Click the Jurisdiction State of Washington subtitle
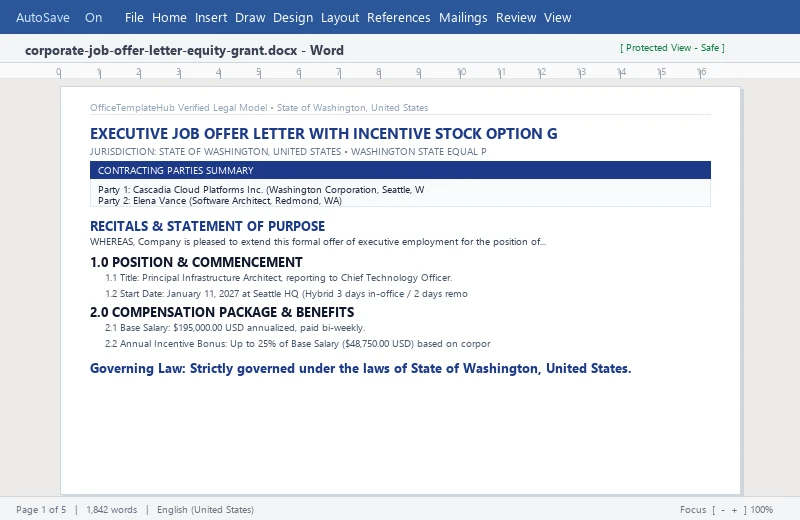 click(288, 152)
